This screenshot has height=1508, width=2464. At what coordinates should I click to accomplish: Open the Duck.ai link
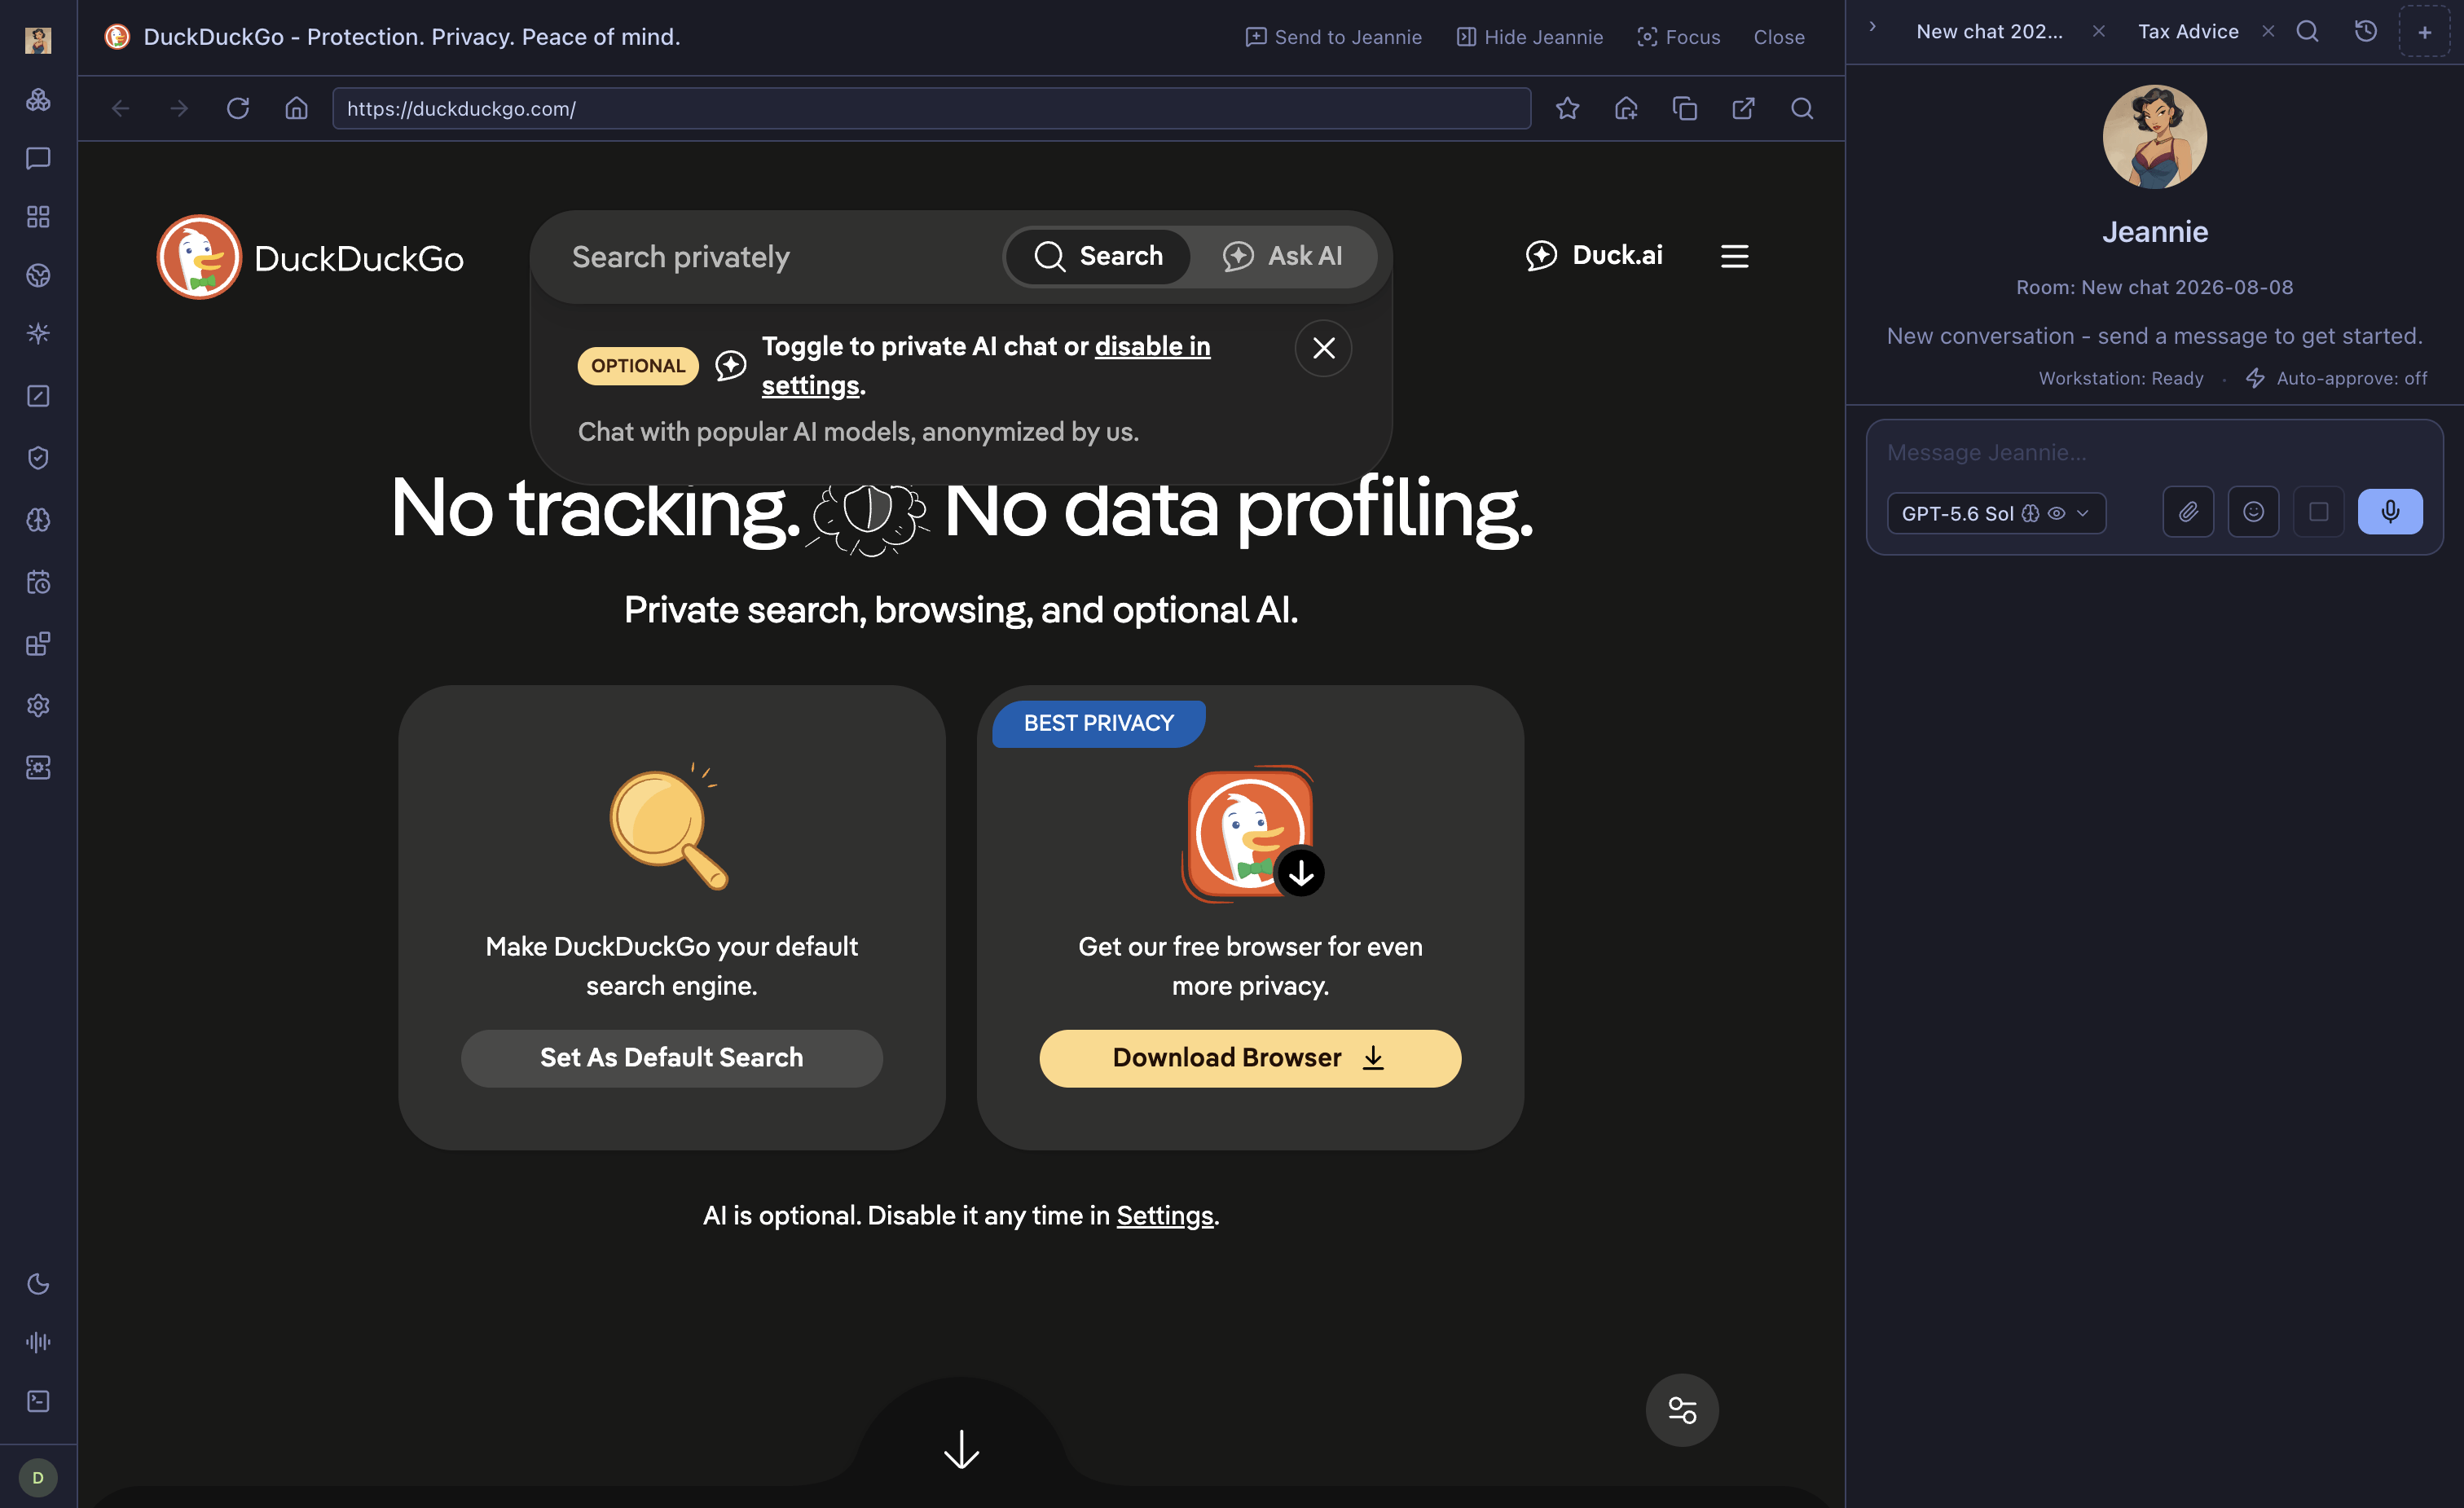point(1594,255)
